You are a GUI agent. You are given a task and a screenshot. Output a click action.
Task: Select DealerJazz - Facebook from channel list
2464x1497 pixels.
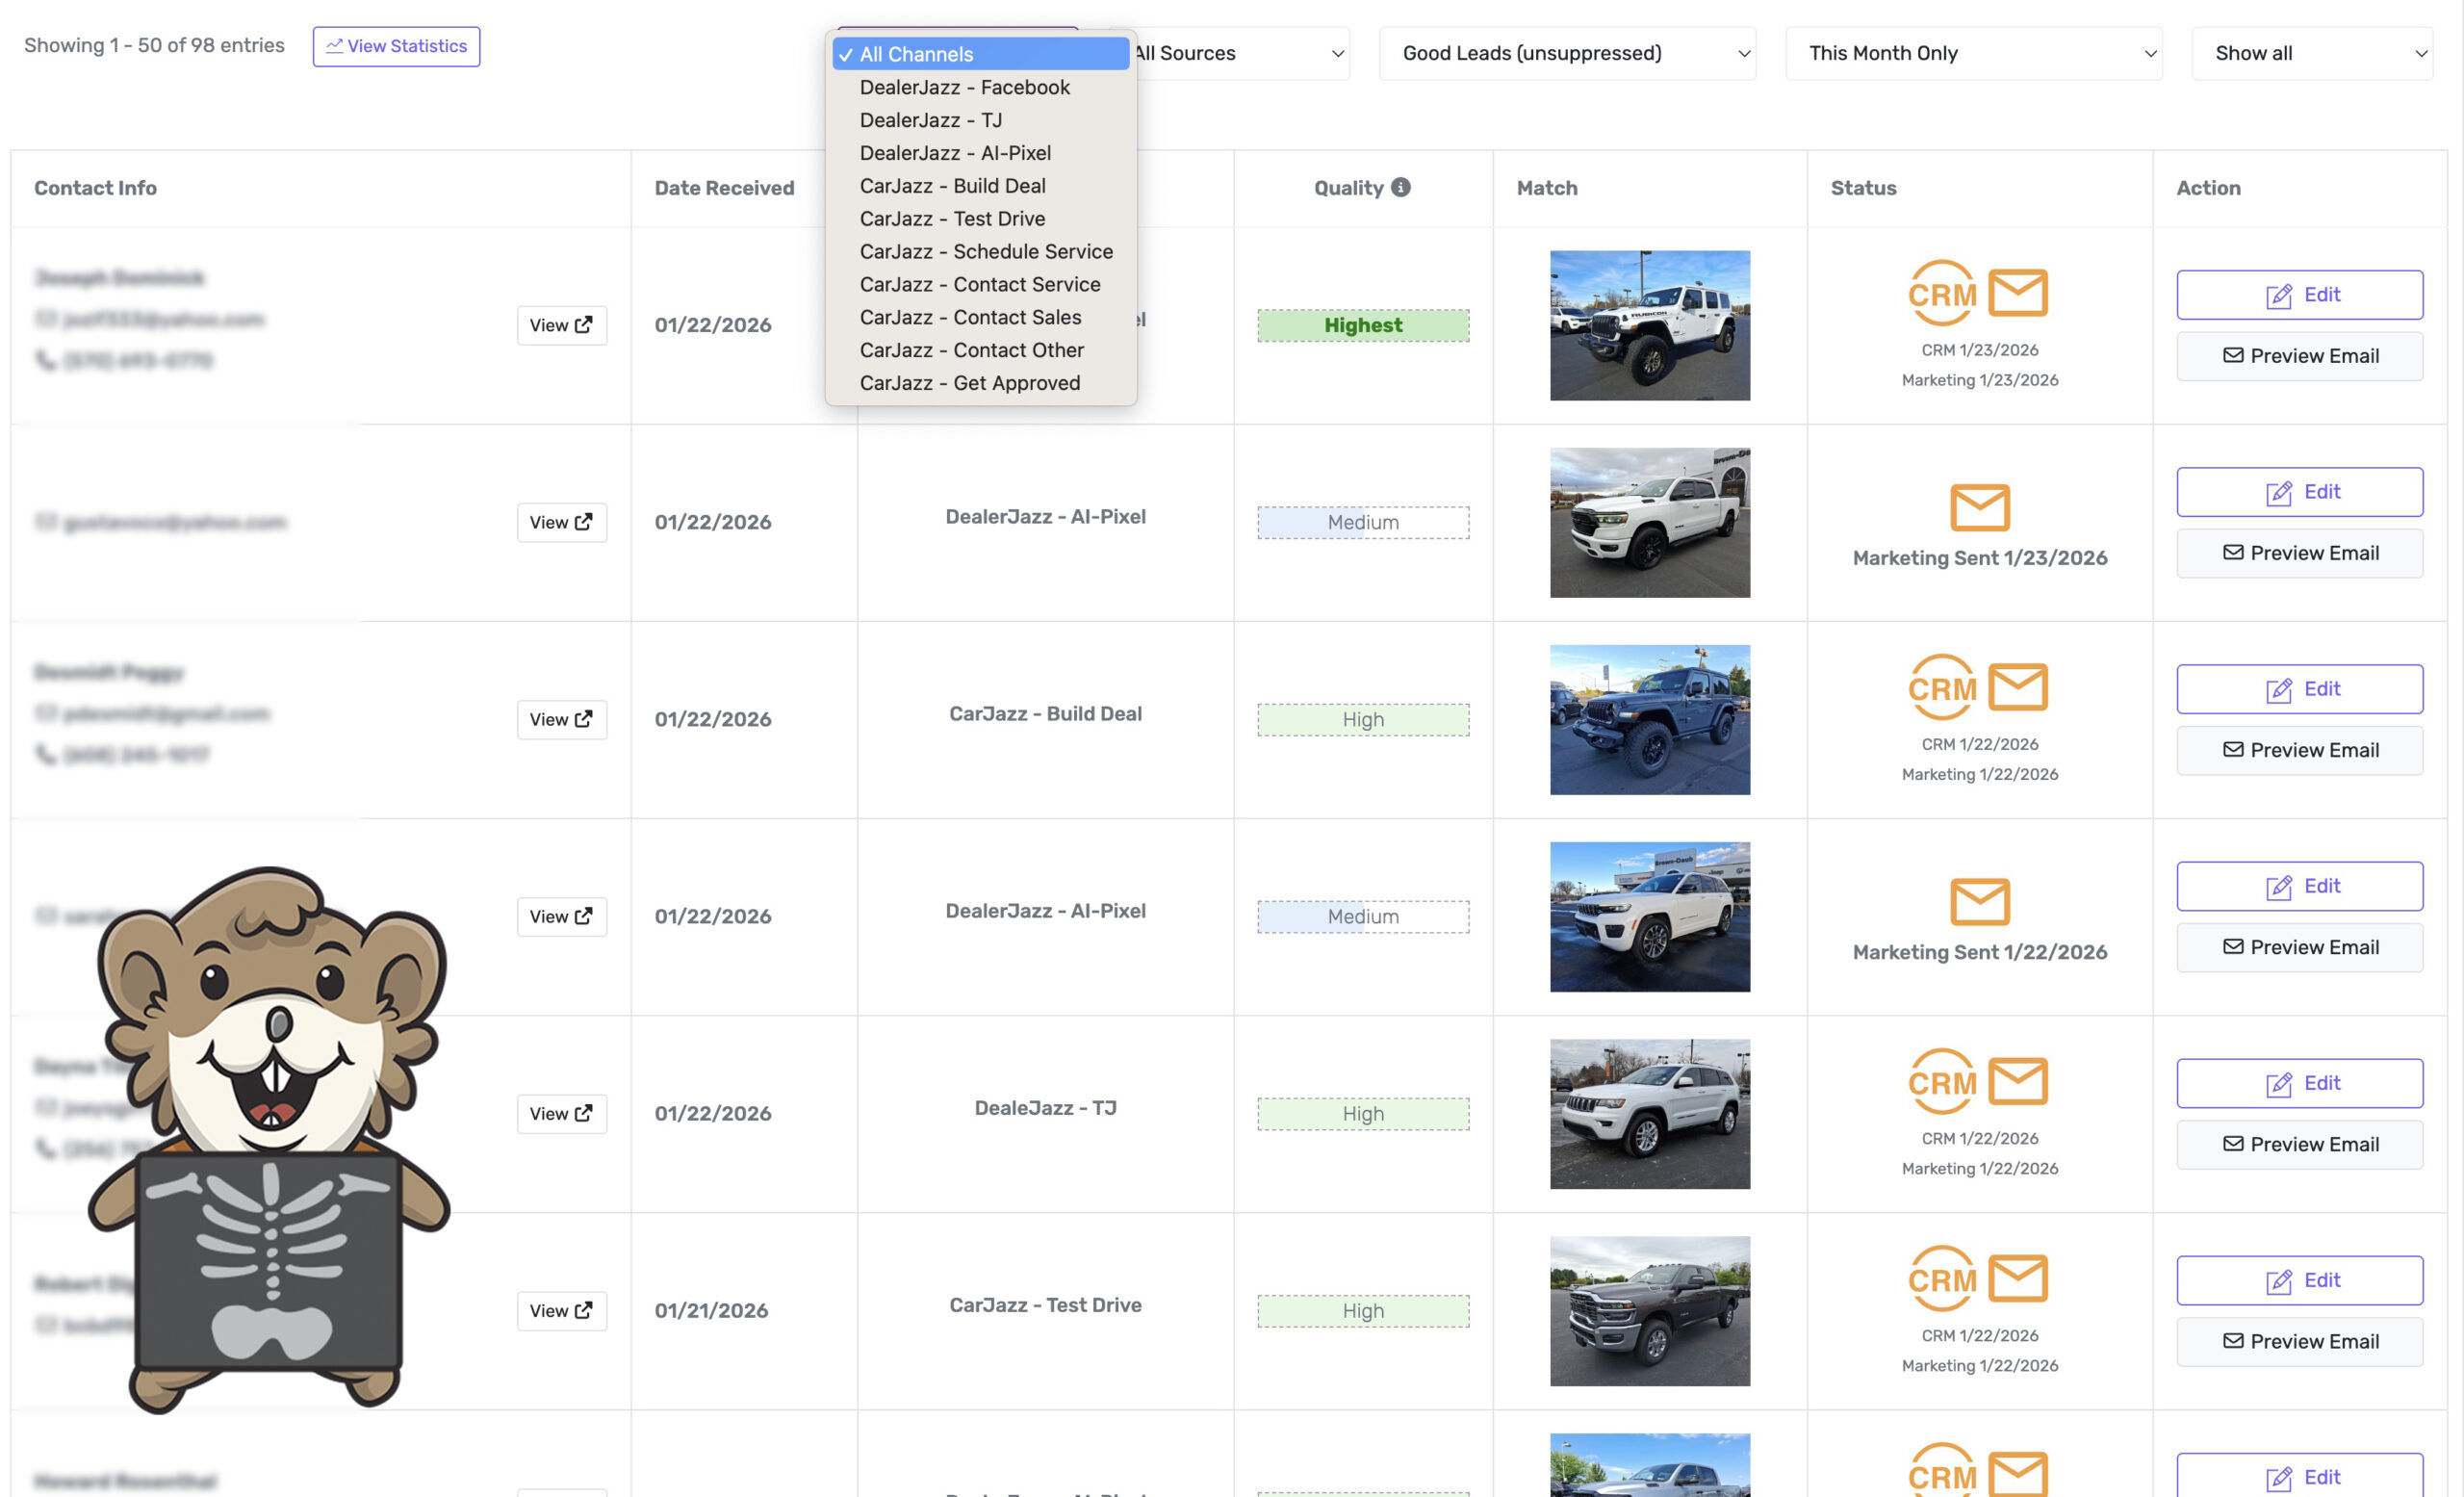click(x=964, y=87)
